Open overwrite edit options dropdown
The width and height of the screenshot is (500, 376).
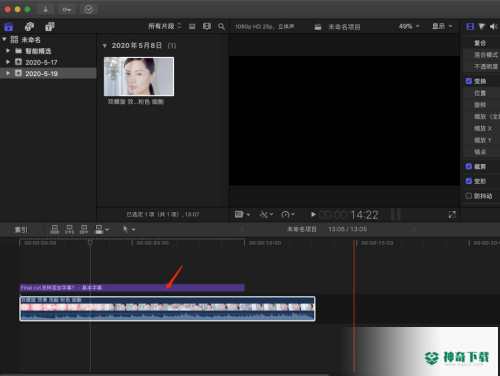(102, 229)
